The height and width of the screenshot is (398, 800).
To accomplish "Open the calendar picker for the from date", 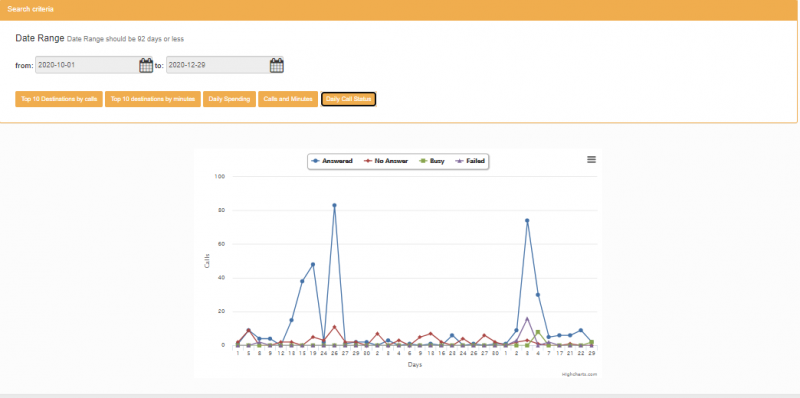I will (x=146, y=65).
